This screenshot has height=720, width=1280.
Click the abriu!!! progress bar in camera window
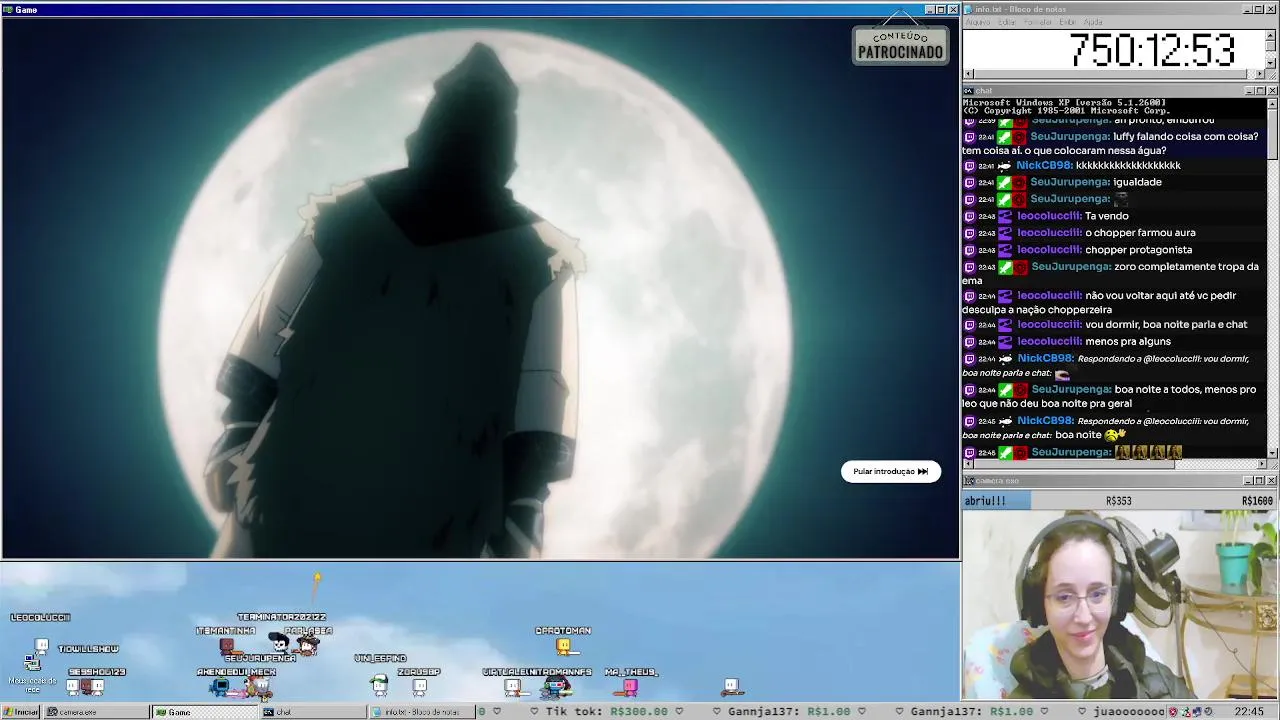(996, 500)
